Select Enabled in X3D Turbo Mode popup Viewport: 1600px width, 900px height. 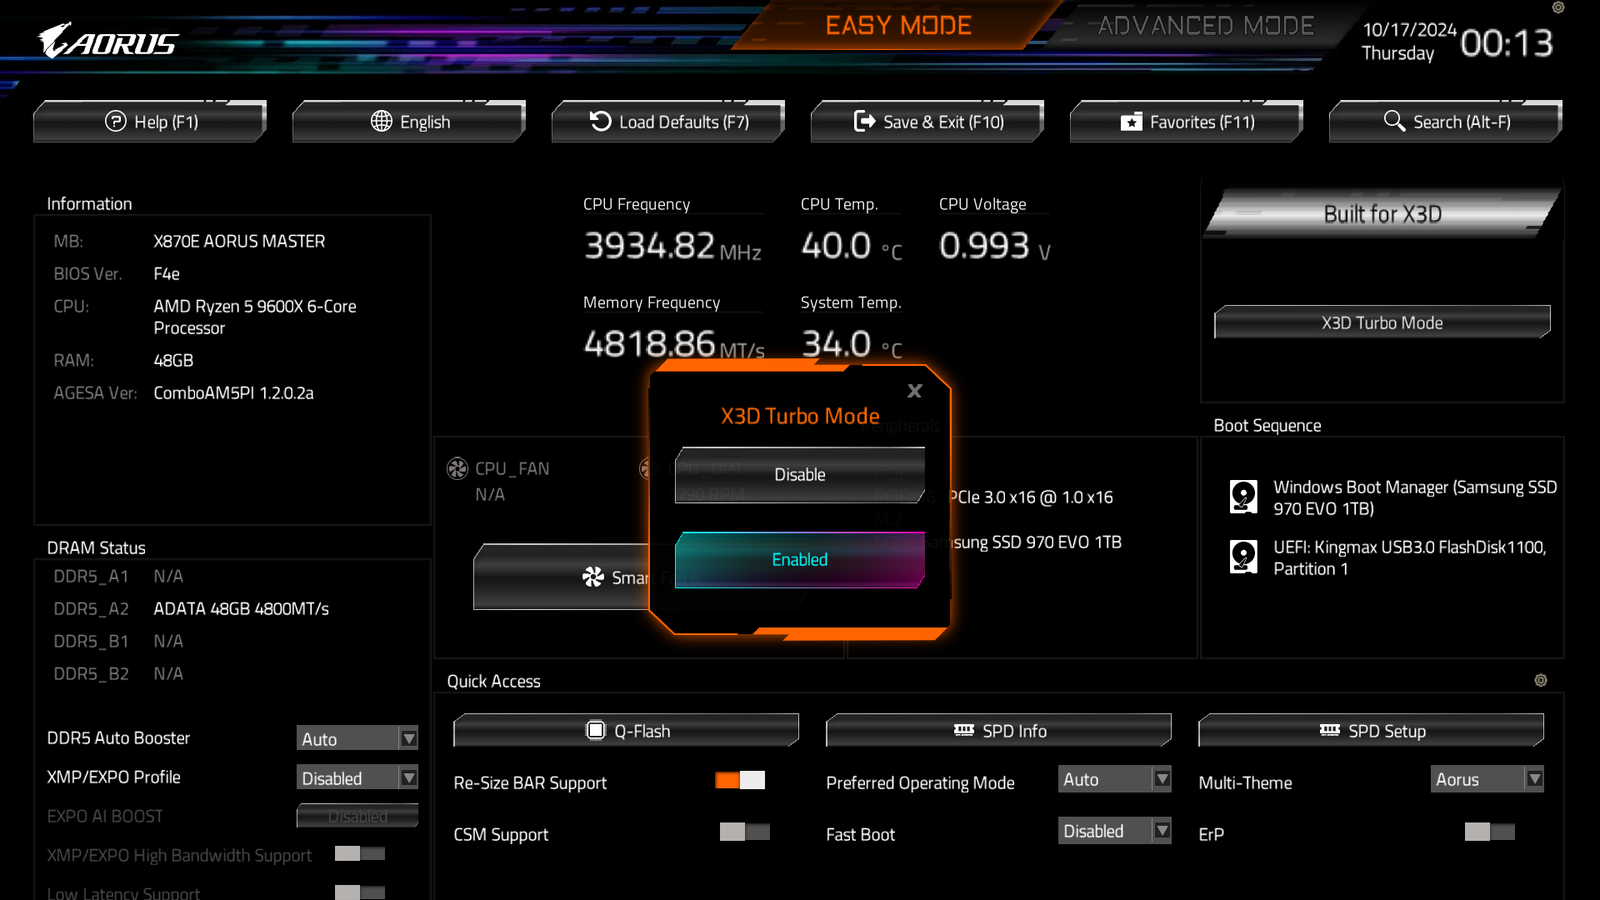pyautogui.click(x=800, y=560)
